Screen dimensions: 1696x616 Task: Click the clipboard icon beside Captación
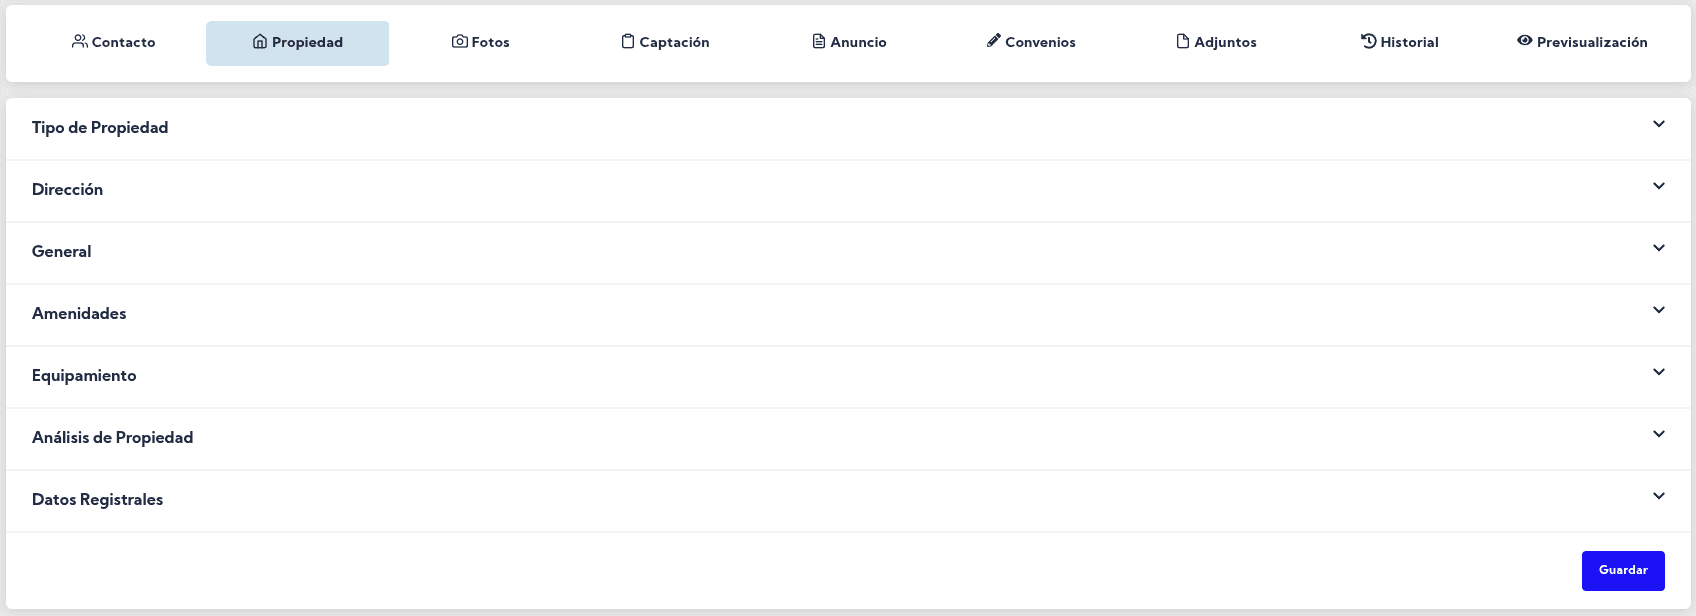click(x=628, y=42)
